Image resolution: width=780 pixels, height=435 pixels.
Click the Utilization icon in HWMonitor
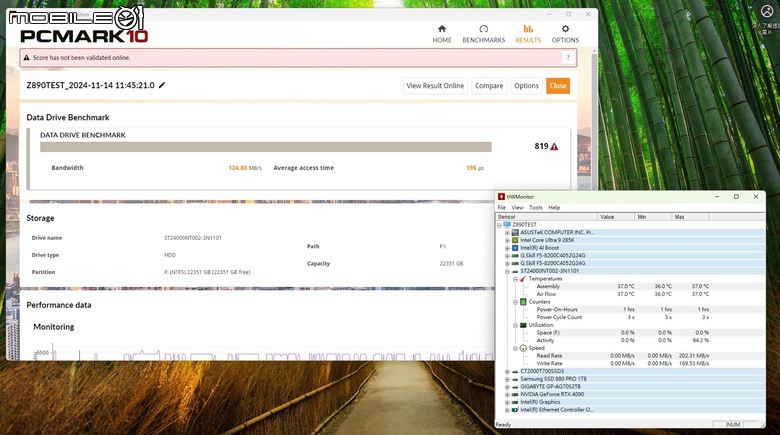coord(523,325)
